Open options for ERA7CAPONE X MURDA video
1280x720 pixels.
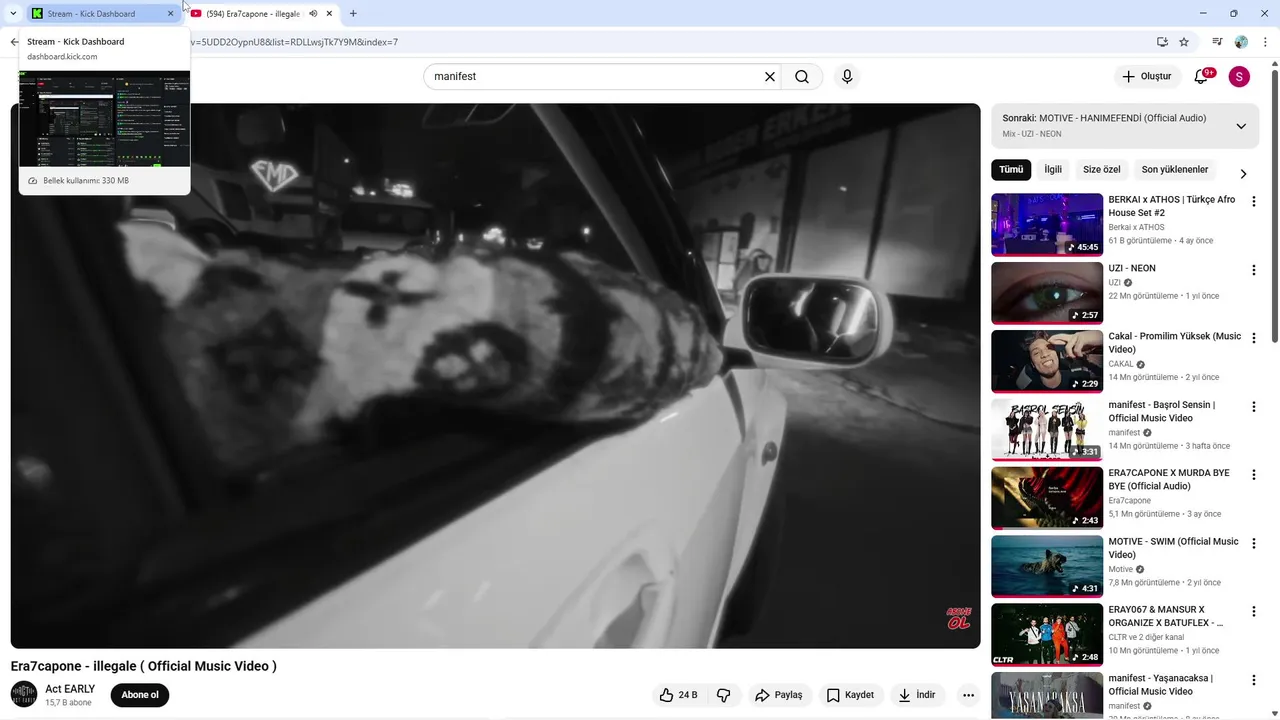point(1253,475)
